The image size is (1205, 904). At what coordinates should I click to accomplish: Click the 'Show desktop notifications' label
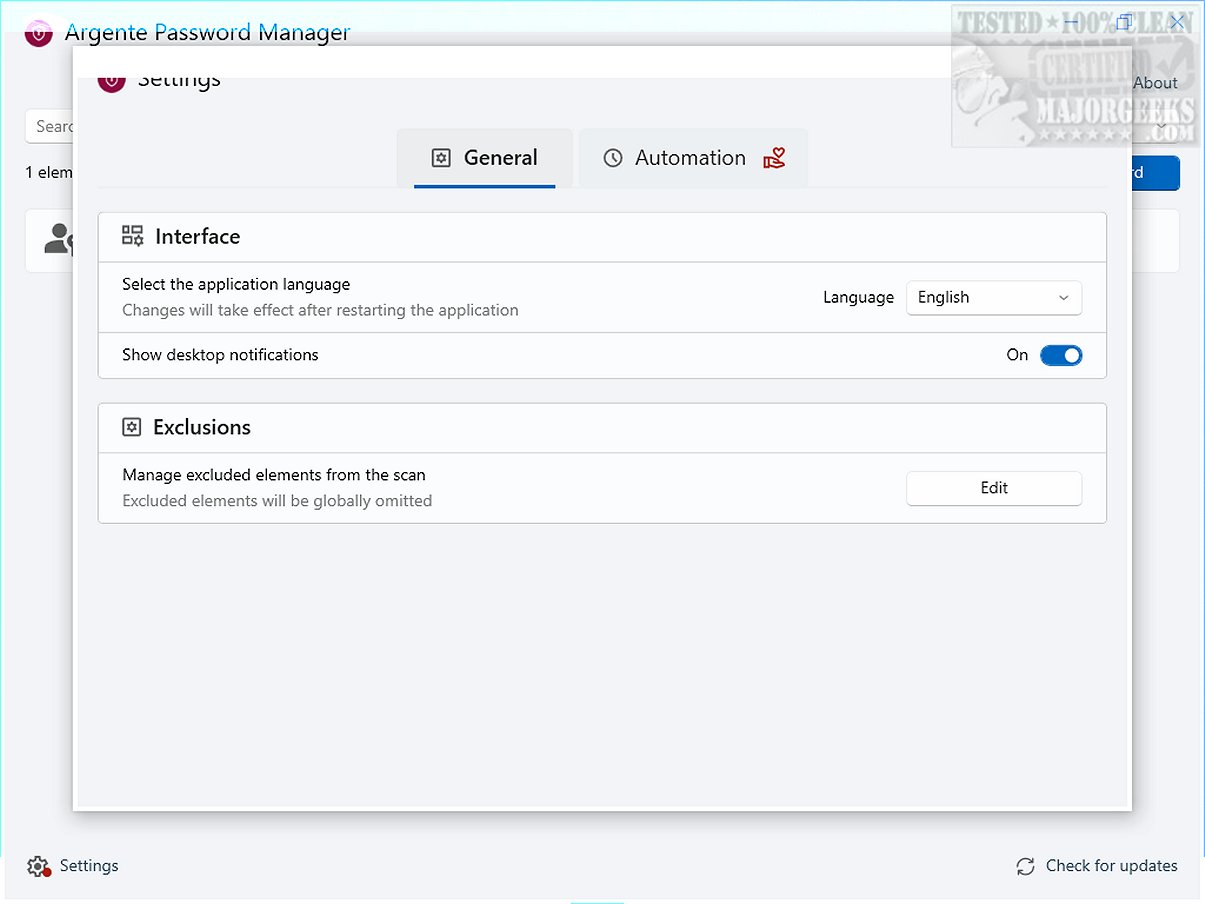[x=220, y=355]
